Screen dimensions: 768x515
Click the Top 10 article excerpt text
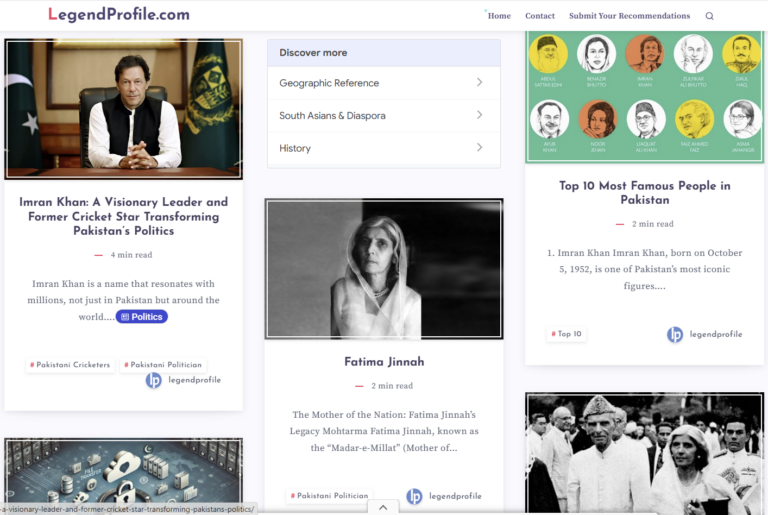click(x=645, y=269)
